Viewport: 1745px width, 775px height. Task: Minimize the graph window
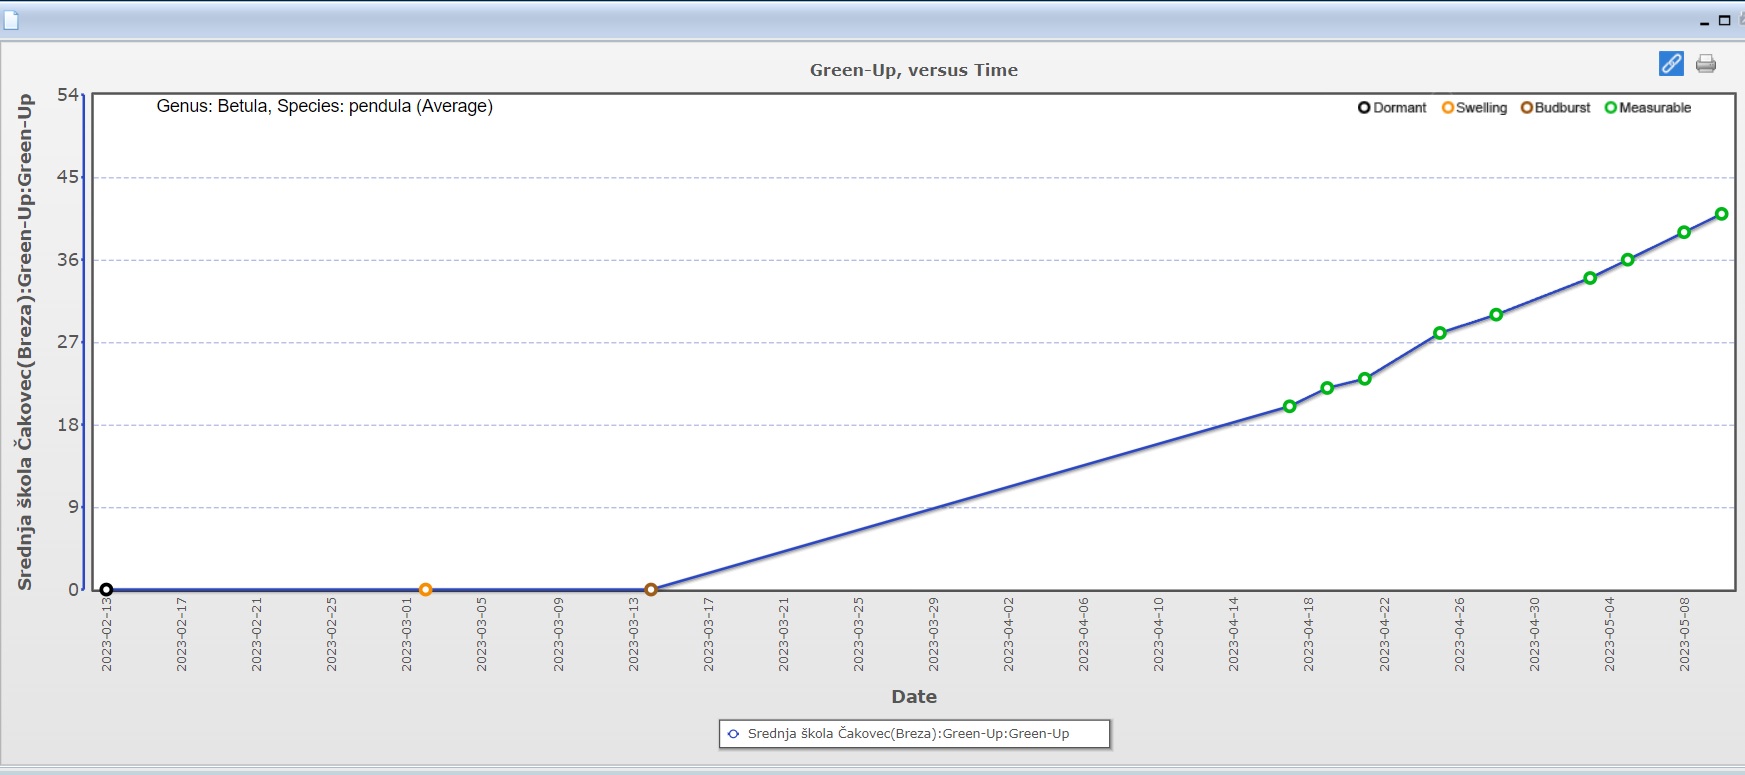point(1705,22)
